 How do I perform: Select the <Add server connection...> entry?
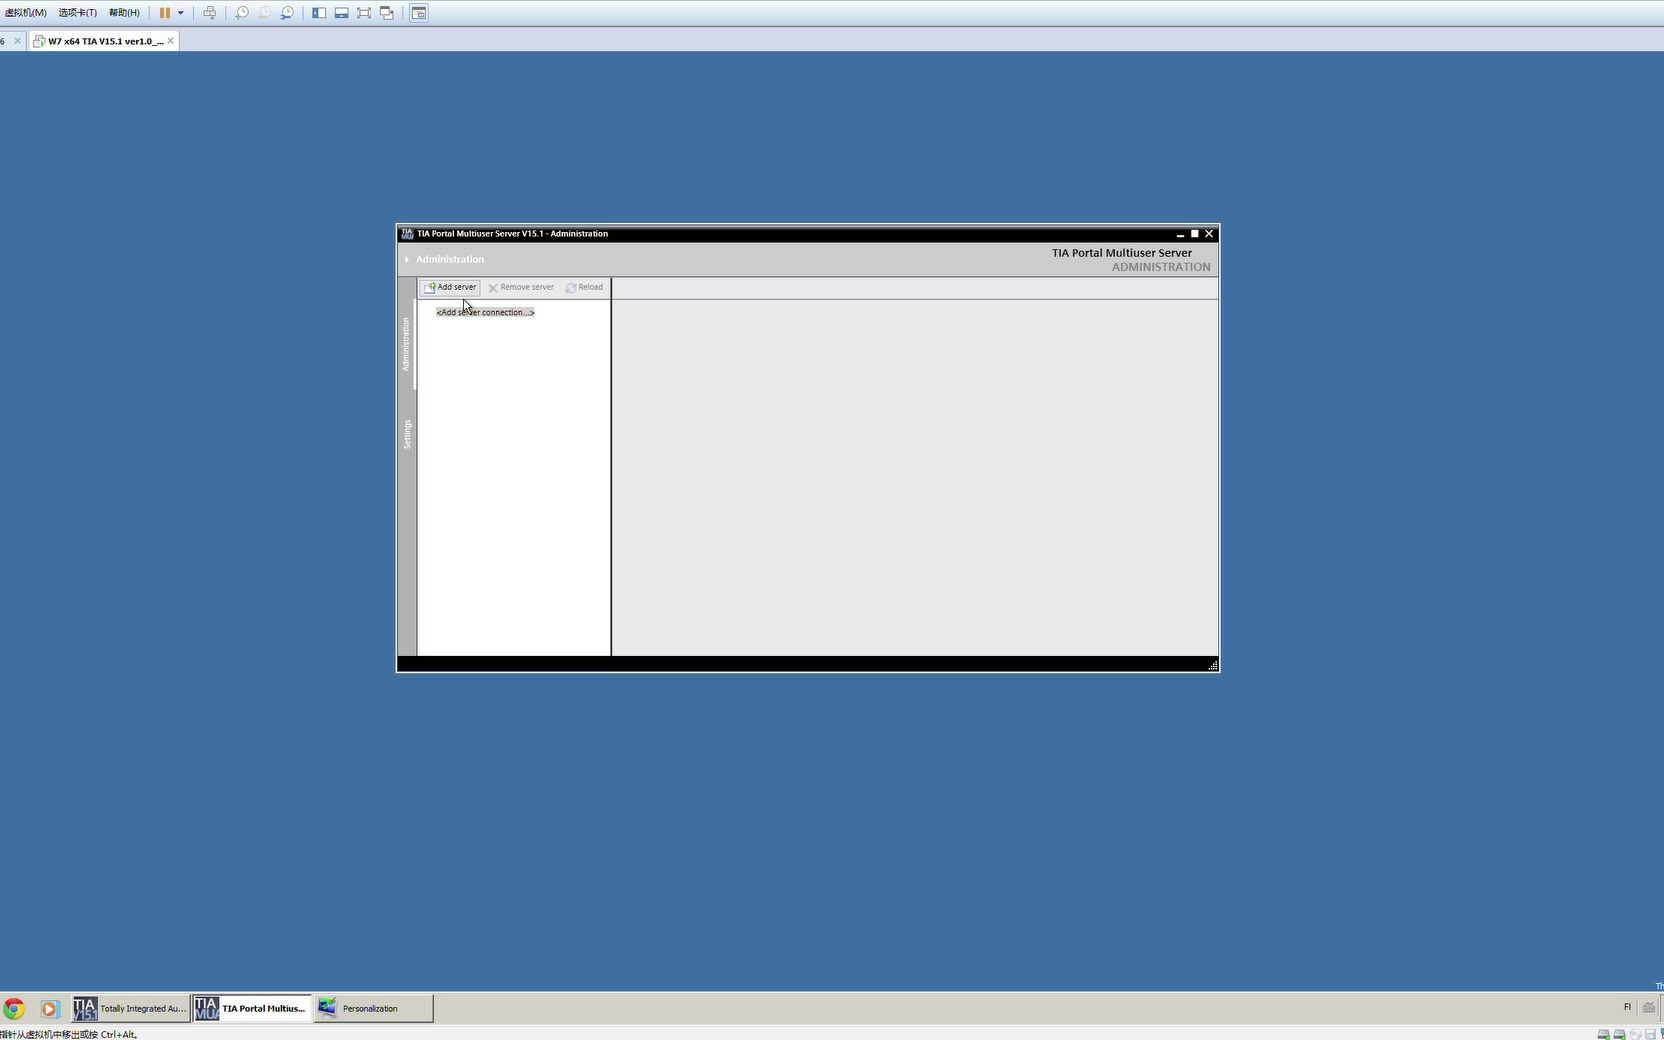[485, 312]
